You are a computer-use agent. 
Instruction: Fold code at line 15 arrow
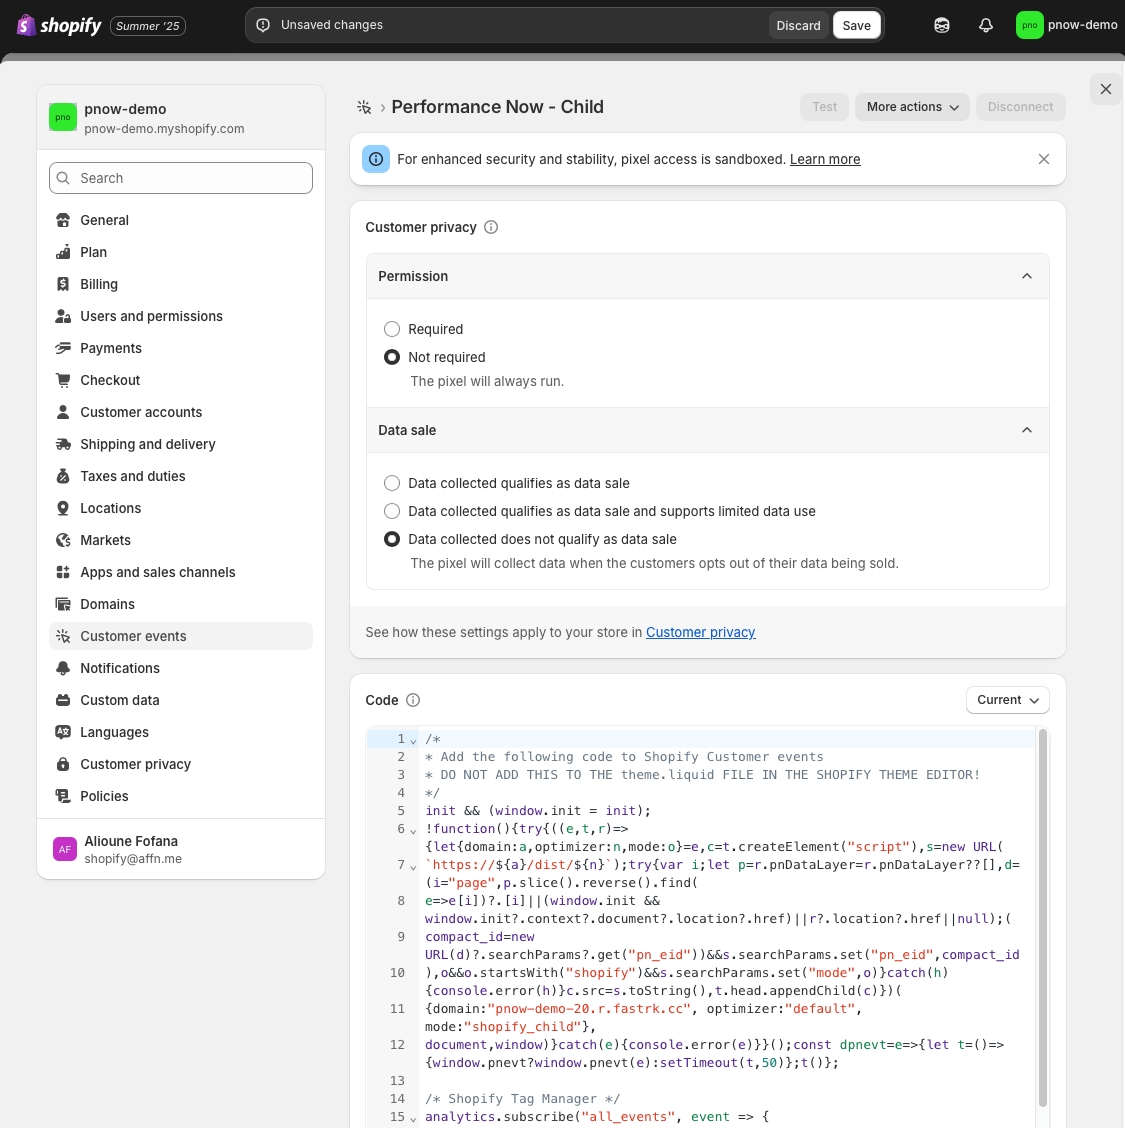413,1119
